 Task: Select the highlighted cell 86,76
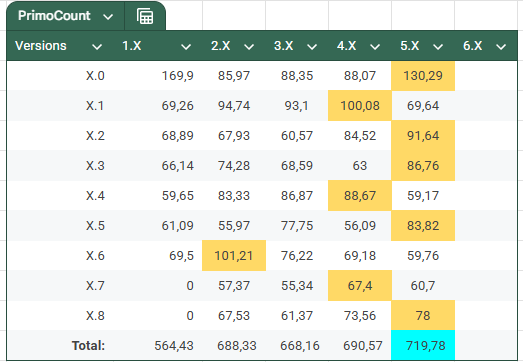point(423,166)
